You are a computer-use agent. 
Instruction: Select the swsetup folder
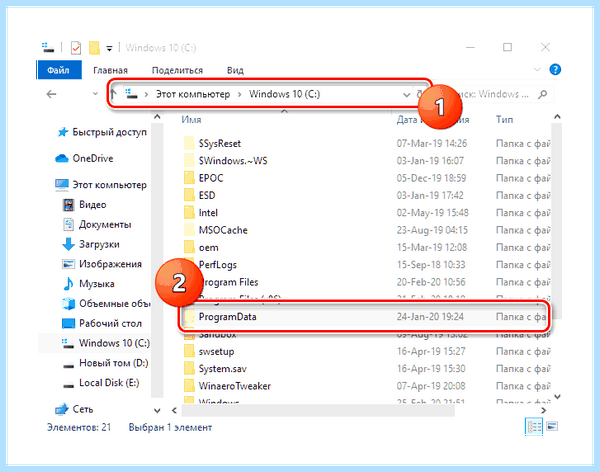pos(216,352)
